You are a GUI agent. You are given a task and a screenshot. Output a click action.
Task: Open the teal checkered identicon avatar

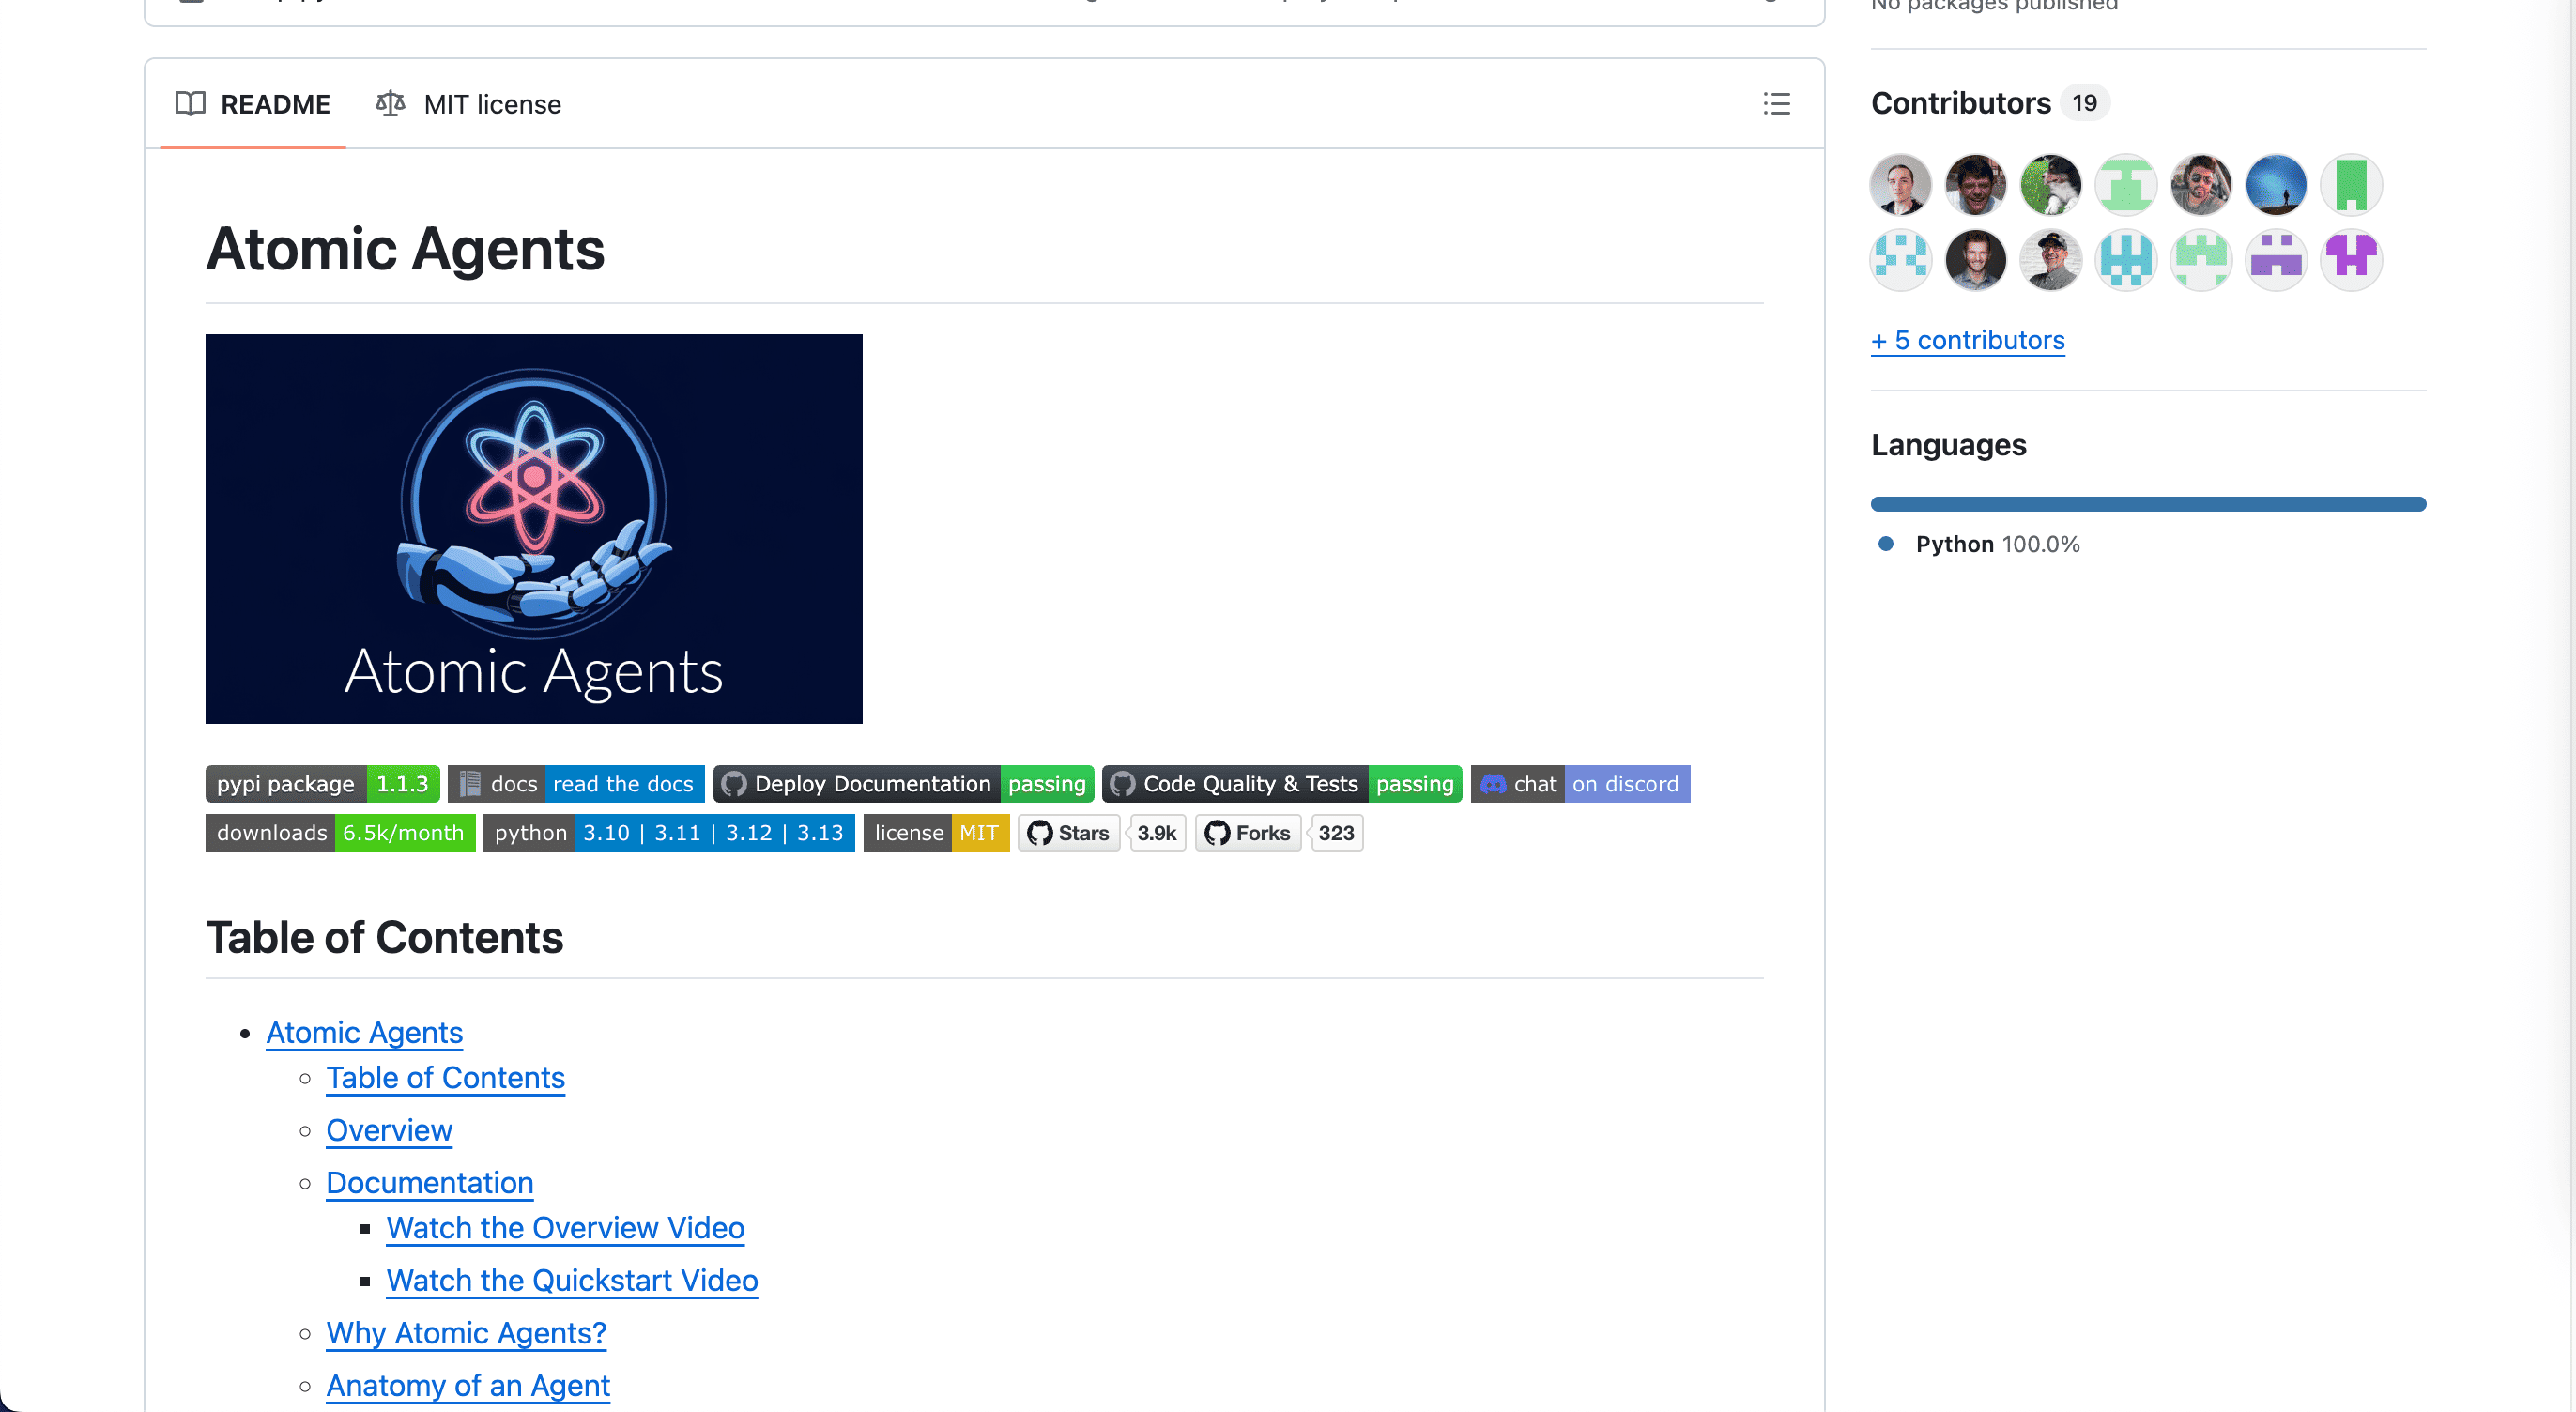tap(1901, 260)
